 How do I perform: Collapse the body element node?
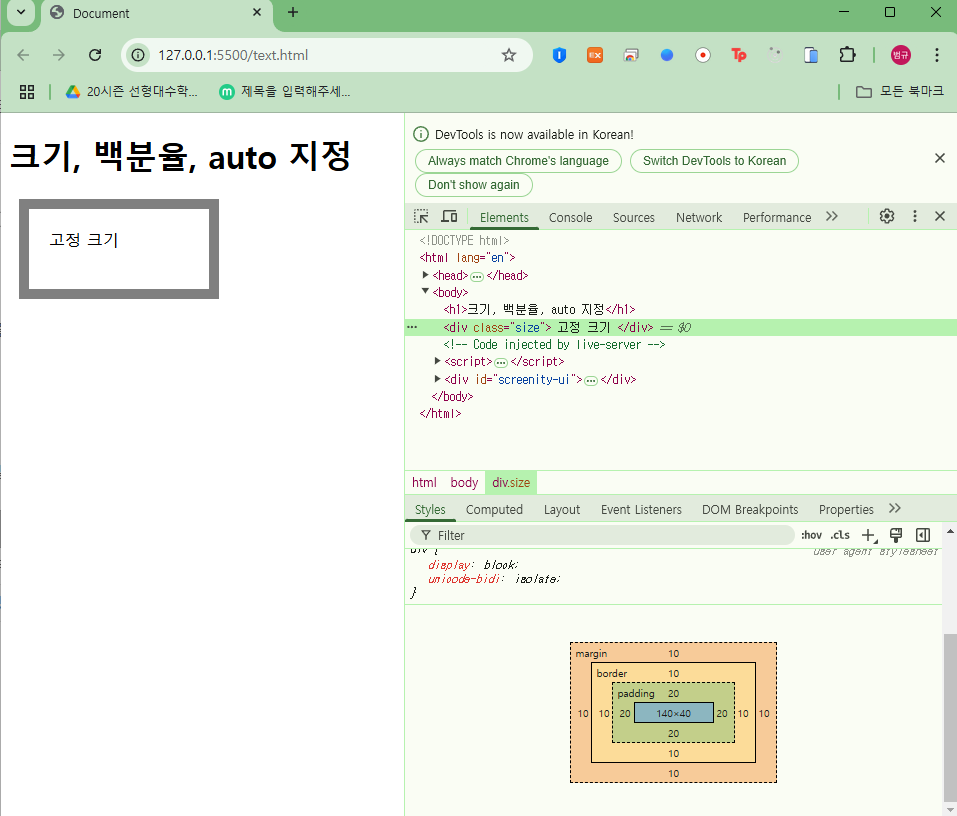click(x=425, y=292)
